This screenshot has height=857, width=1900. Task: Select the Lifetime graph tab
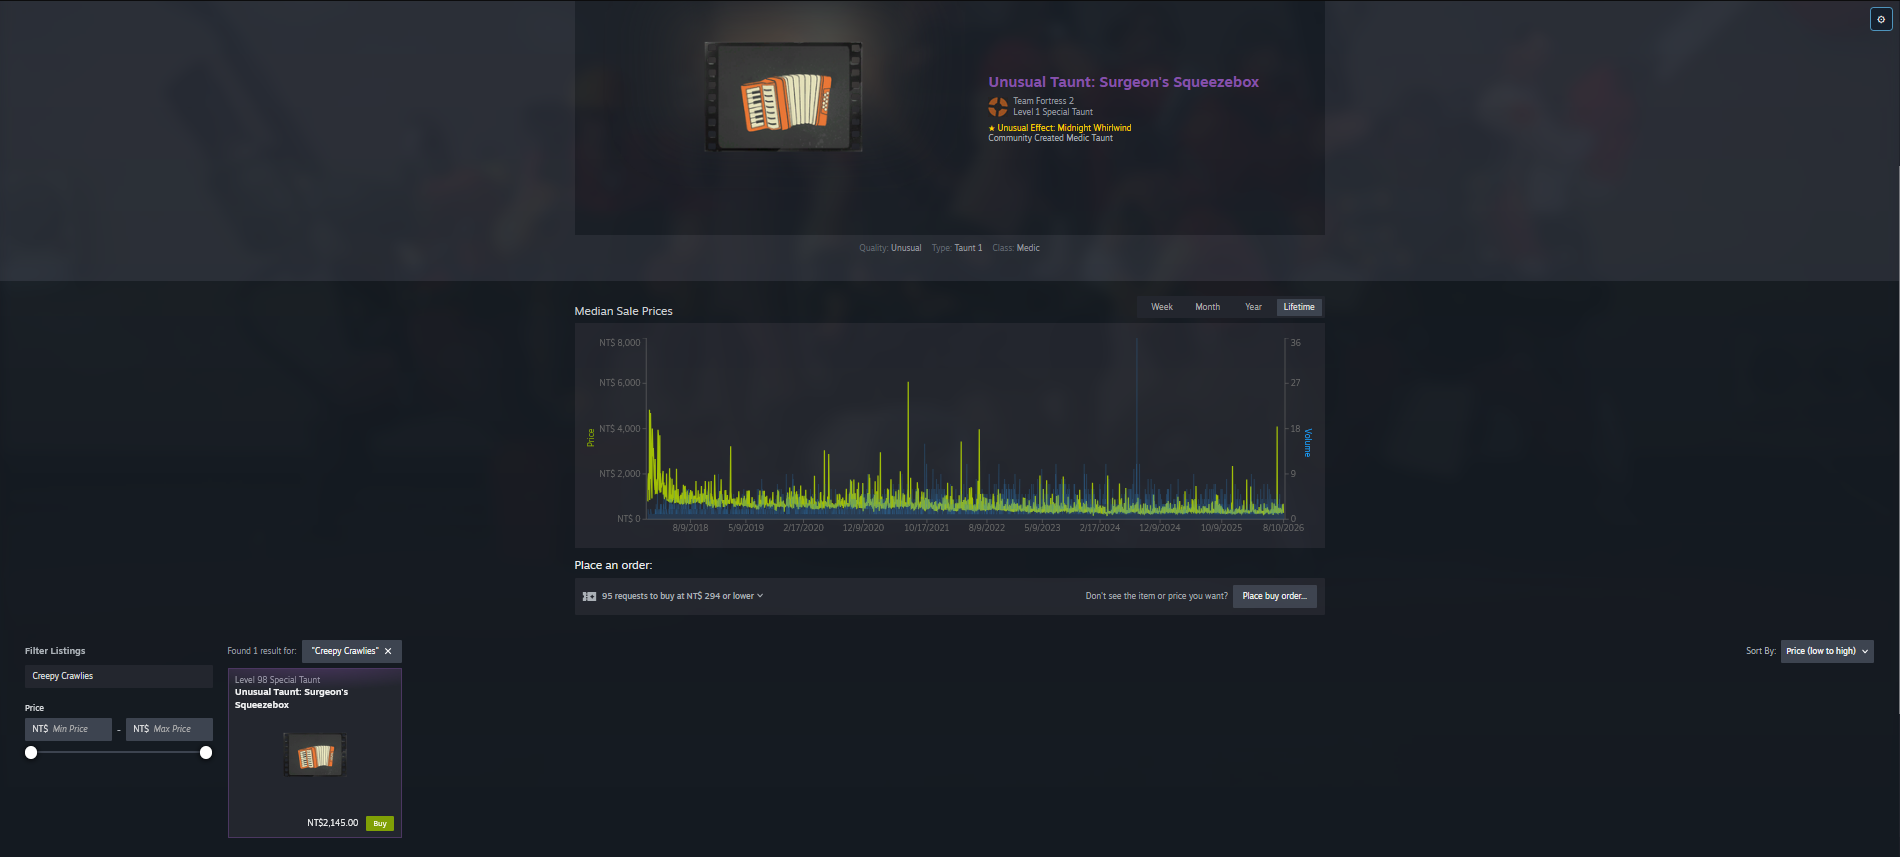click(1299, 307)
